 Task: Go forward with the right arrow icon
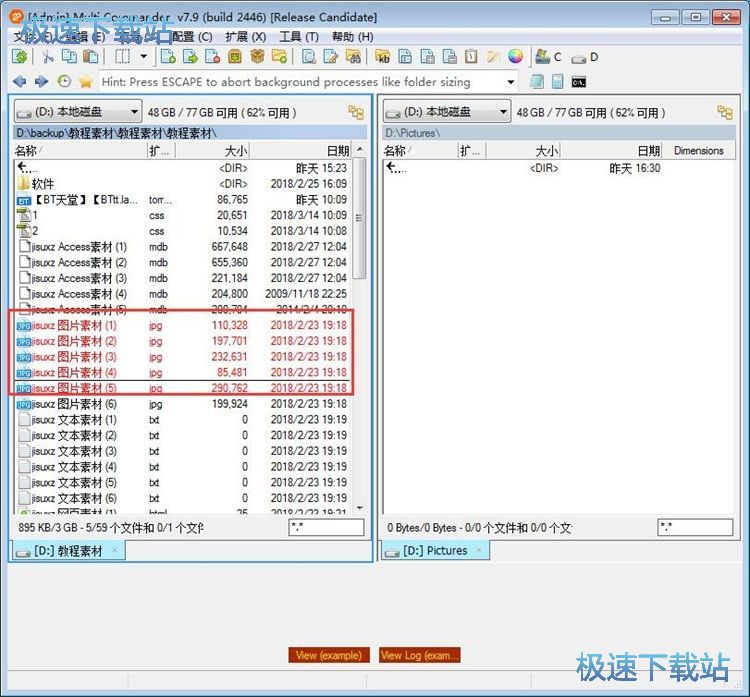(x=42, y=82)
